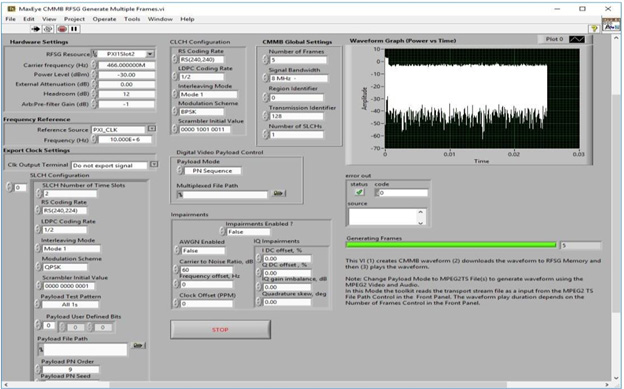
Task: Click the Power Level -30.00 field
Action: [x=127, y=74]
